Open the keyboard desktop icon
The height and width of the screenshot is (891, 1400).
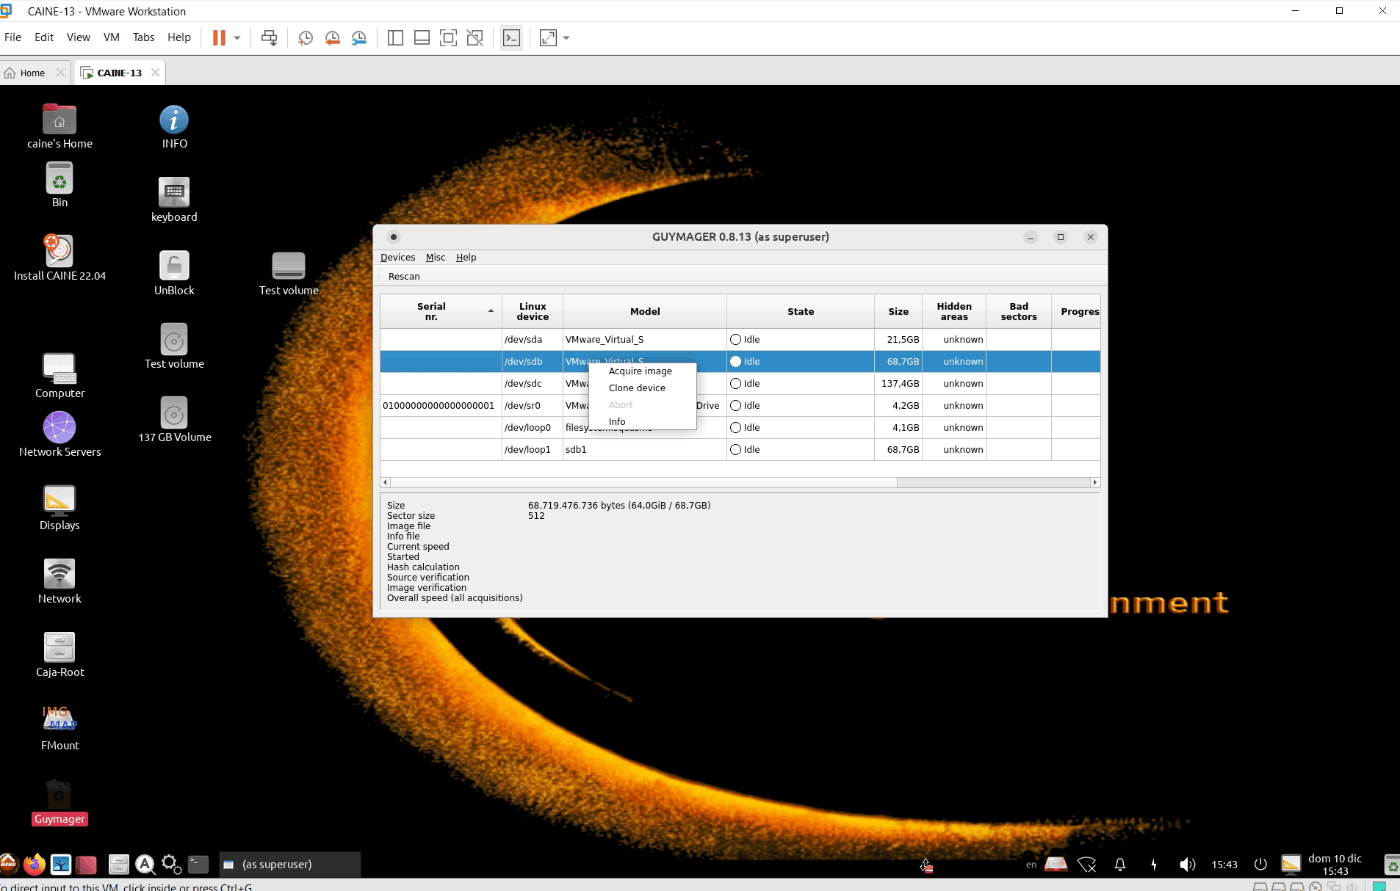[x=174, y=199]
